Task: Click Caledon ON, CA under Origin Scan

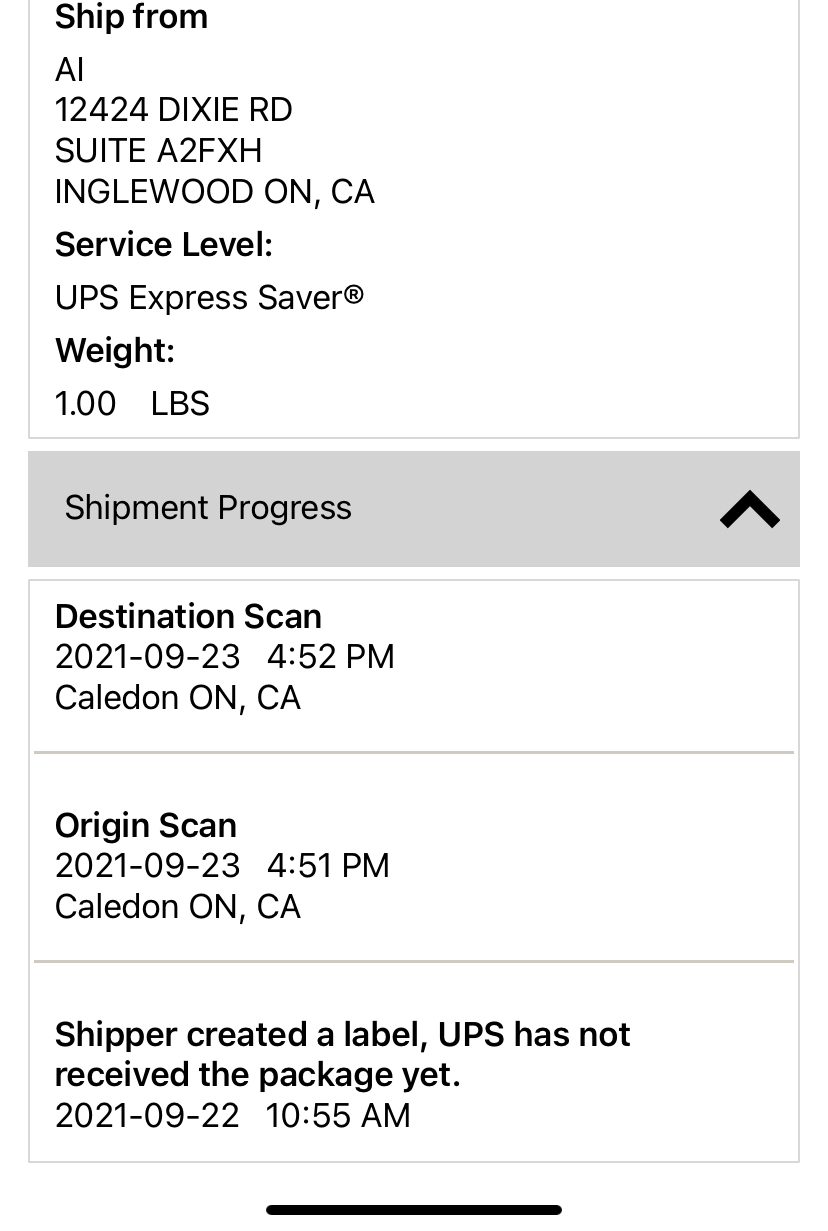Action: tap(177, 907)
